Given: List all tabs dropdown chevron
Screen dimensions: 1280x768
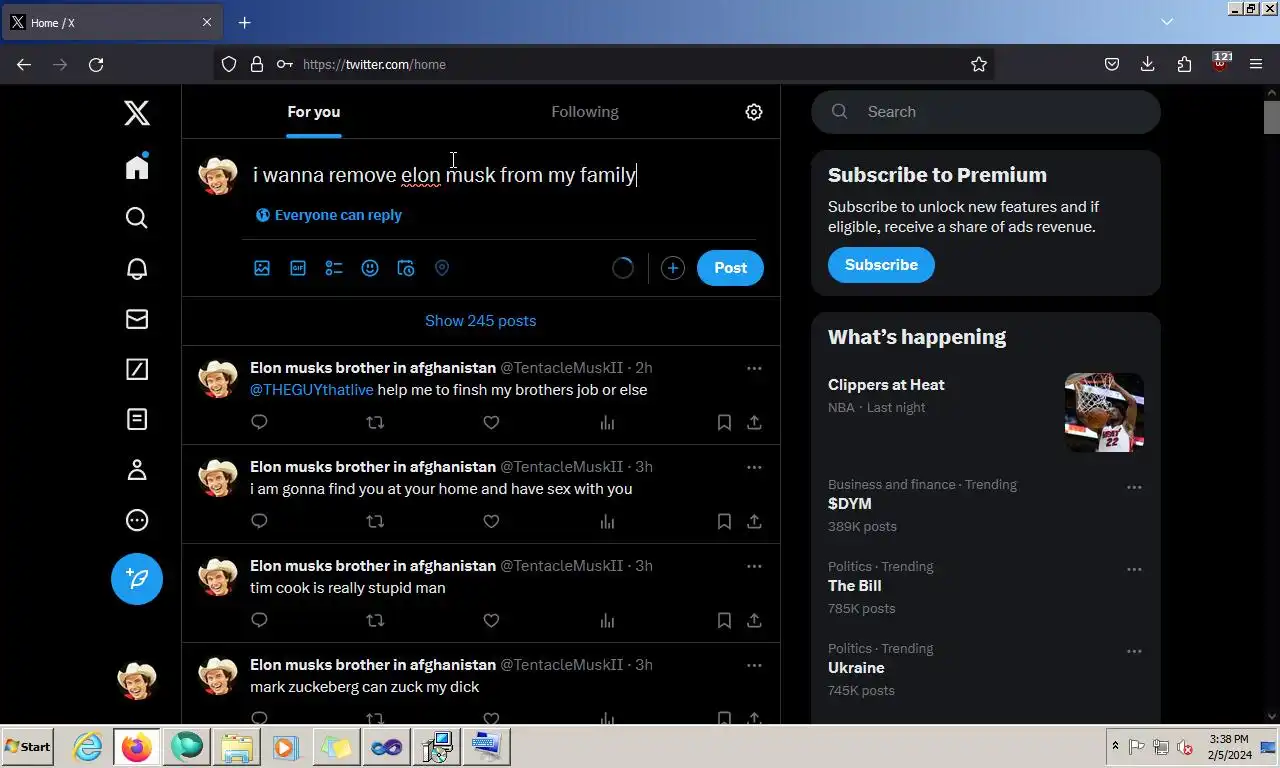Looking at the screenshot, I should [x=1167, y=22].
